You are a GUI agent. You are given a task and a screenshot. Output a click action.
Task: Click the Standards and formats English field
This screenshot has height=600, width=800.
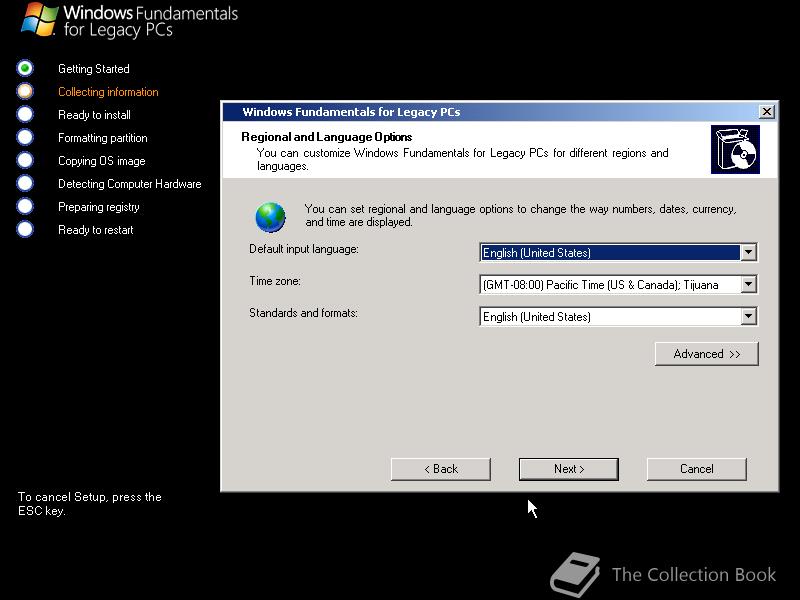618,316
